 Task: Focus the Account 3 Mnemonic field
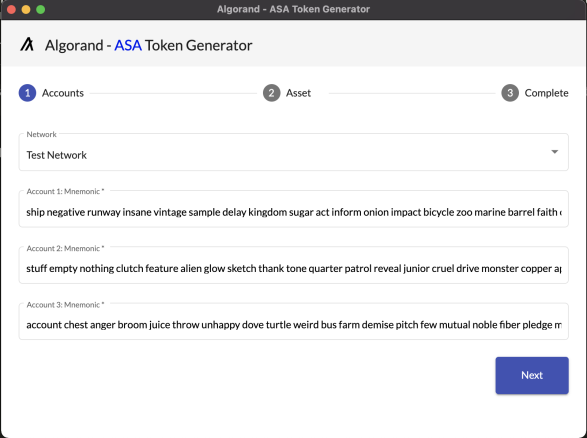pyautogui.click(x=294, y=322)
